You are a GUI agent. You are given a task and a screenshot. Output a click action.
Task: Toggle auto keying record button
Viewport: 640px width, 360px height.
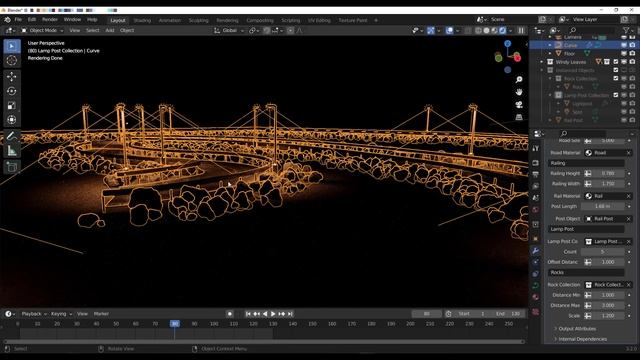[x=230, y=314]
